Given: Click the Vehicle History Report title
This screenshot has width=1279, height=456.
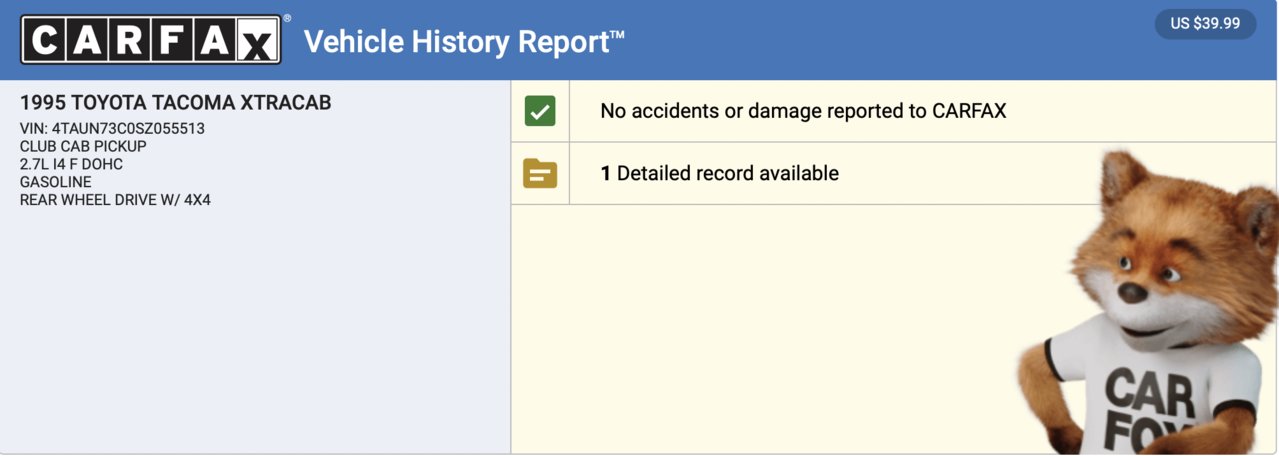Looking at the screenshot, I should pos(464,42).
